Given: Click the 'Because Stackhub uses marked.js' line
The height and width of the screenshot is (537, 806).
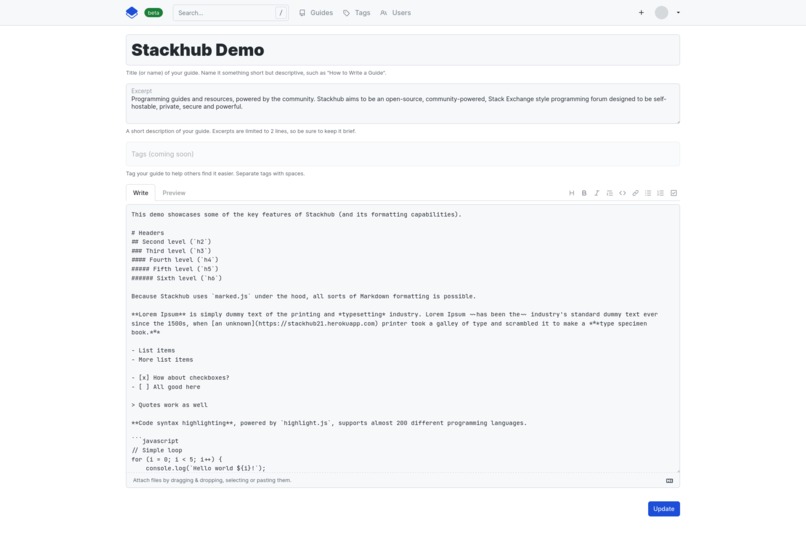Looking at the screenshot, I should (x=303, y=297).
